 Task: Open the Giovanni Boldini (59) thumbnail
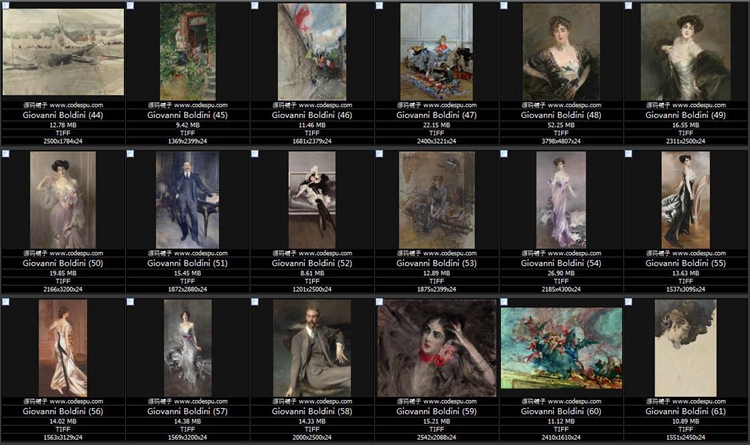point(437,348)
